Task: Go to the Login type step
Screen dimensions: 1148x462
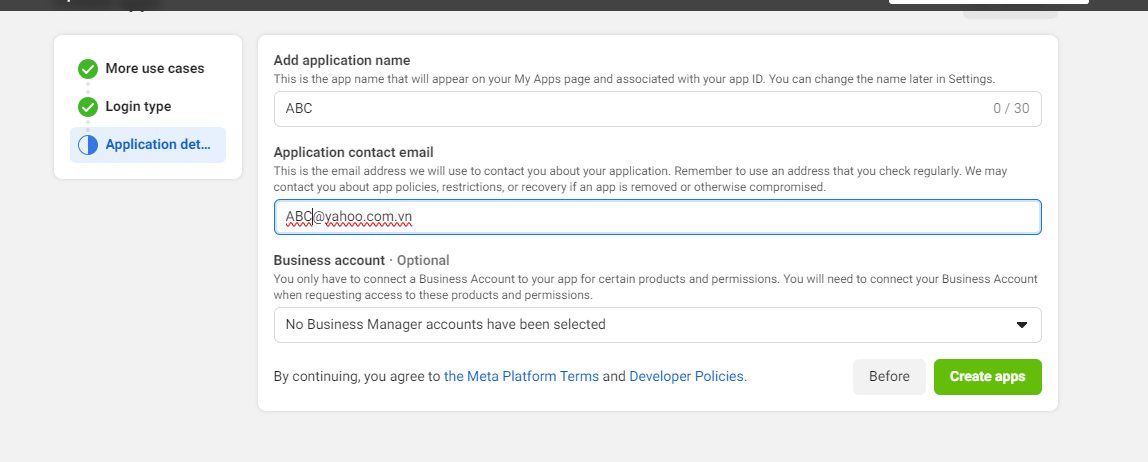Action: pyautogui.click(x=138, y=107)
